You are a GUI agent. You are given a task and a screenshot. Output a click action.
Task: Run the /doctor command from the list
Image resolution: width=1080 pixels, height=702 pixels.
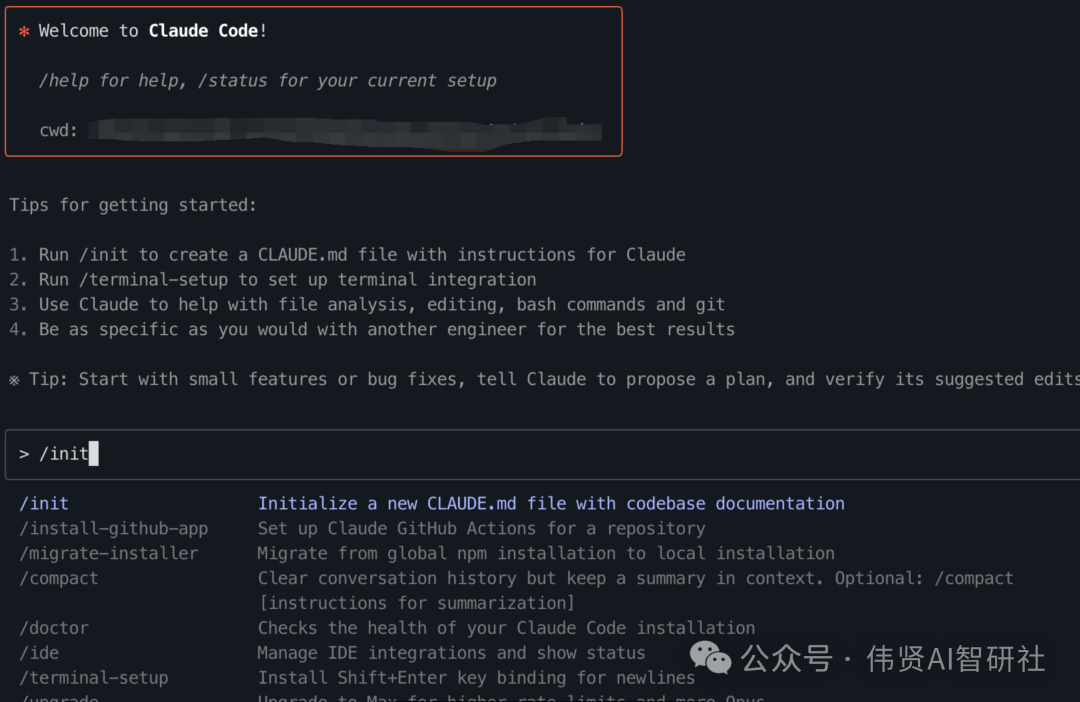pyautogui.click(x=54, y=628)
